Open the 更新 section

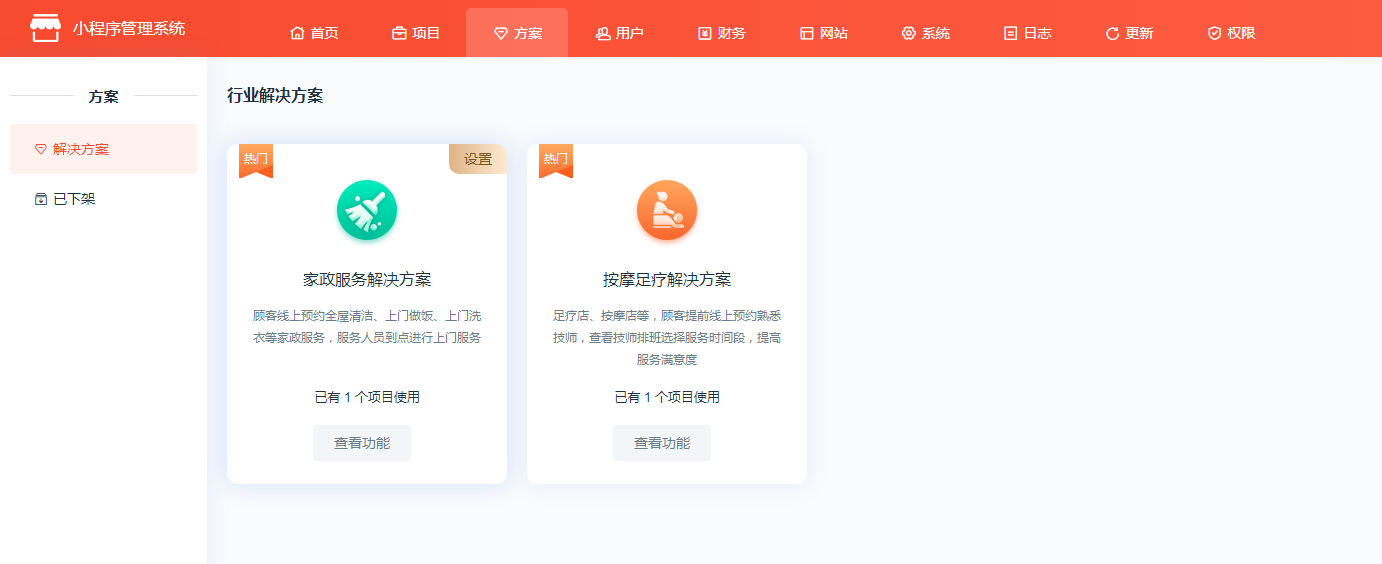[x=1130, y=33]
